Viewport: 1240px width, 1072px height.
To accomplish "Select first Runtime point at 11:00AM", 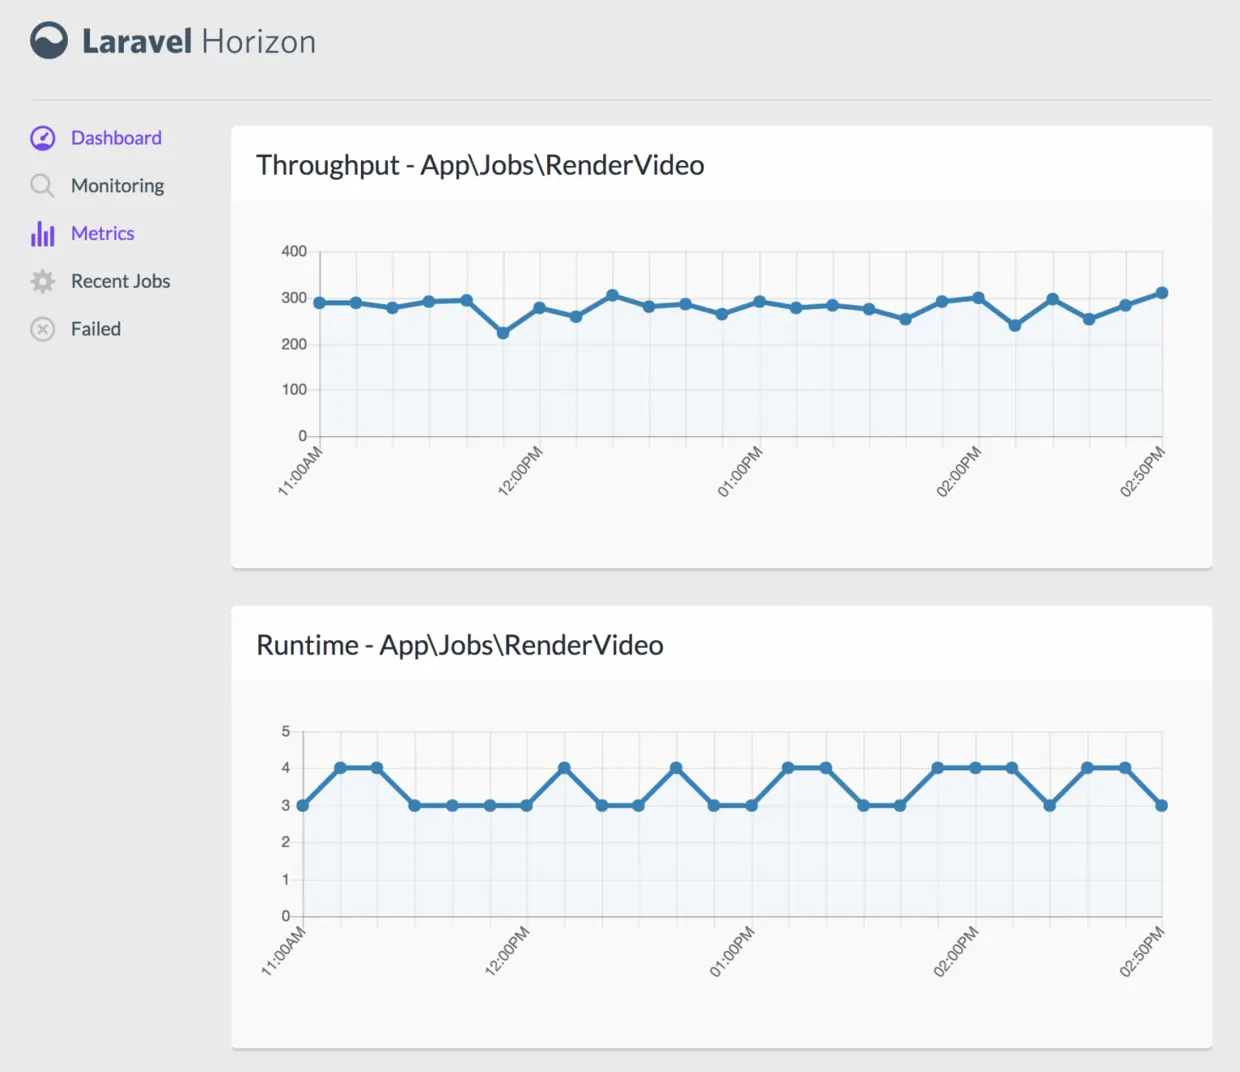I will [x=303, y=805].
